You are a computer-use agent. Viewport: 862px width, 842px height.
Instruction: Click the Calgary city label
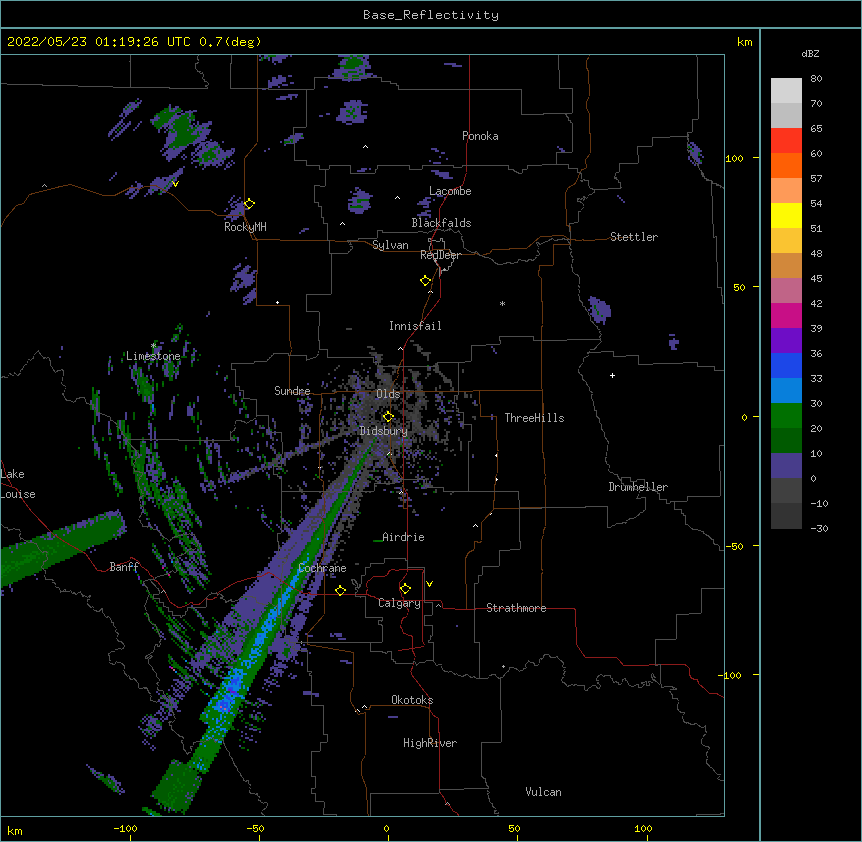point(399,603)
